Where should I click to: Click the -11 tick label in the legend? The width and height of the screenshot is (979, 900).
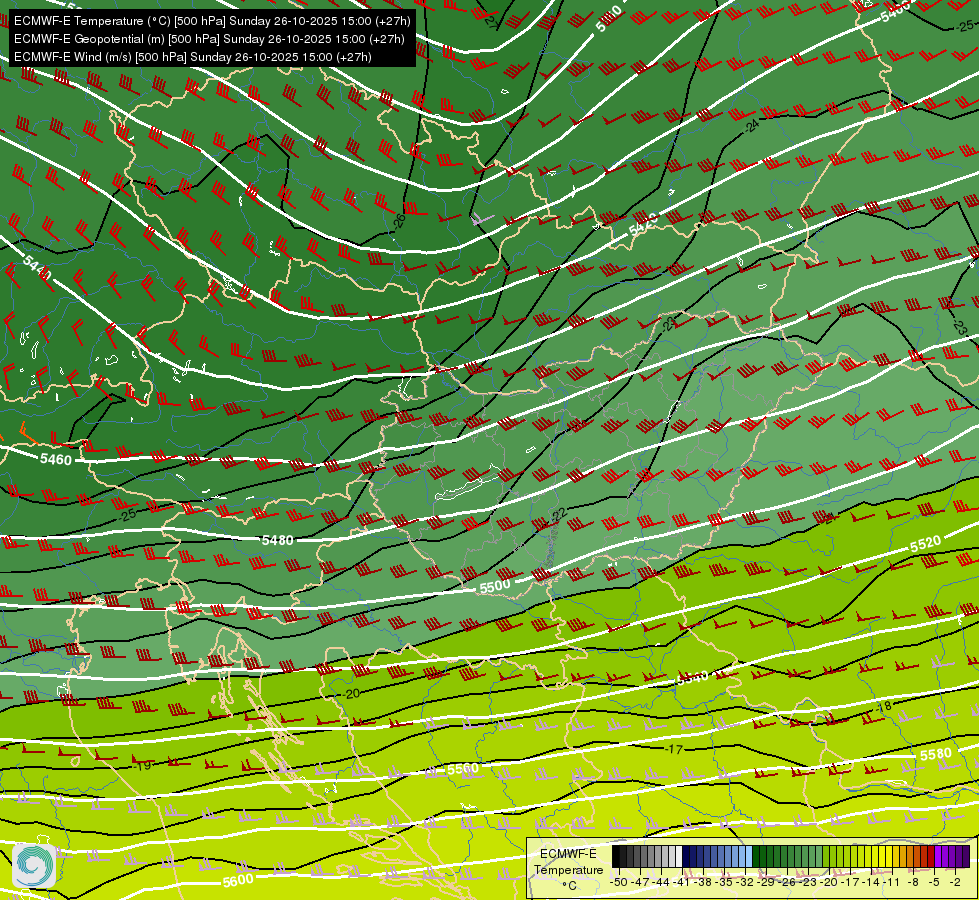coord(891,882)
